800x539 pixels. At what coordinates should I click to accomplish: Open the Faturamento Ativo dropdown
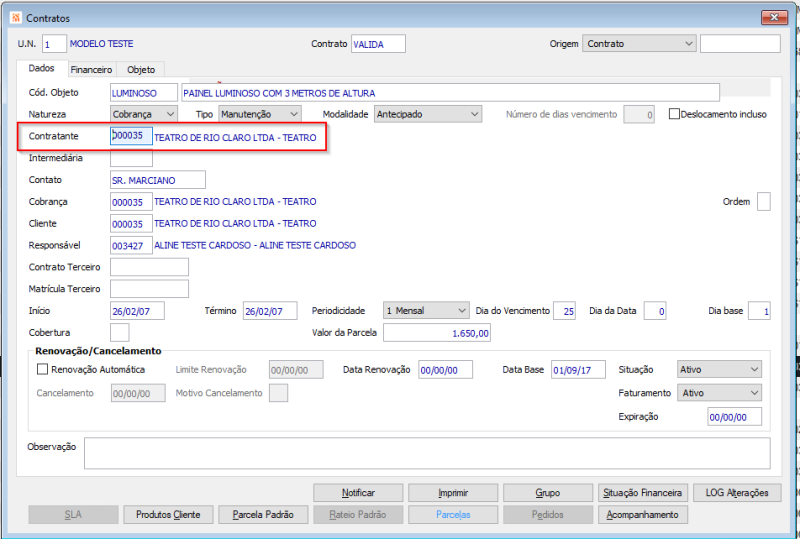pos(719,393)
